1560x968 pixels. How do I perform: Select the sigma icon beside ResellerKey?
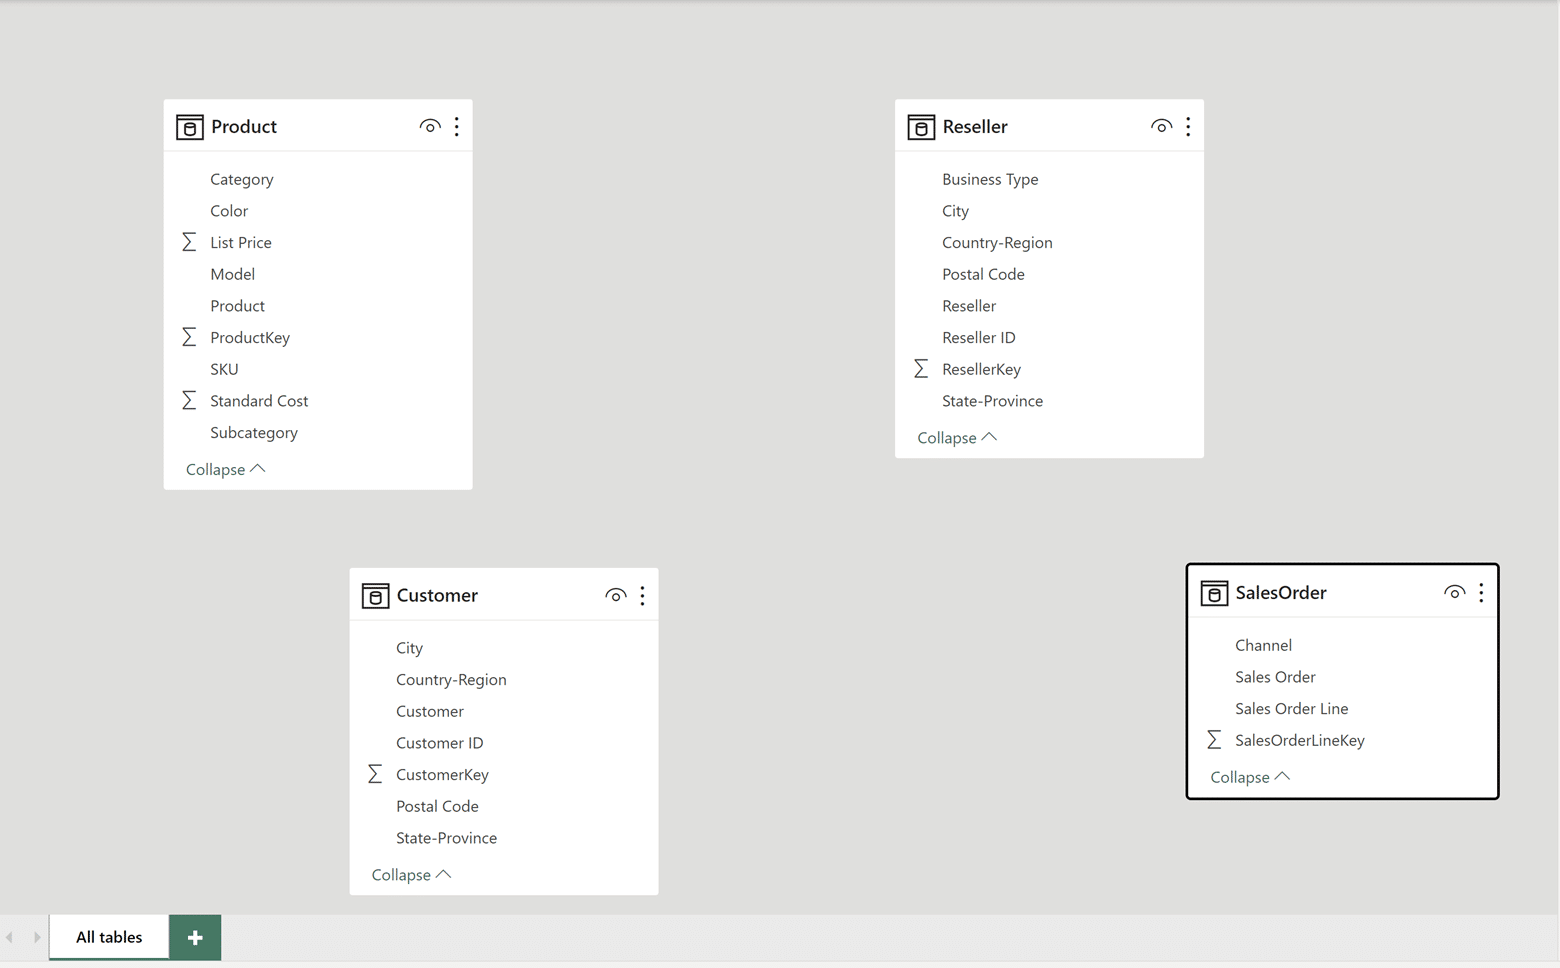pyautogui.click(x=920, y=368)
